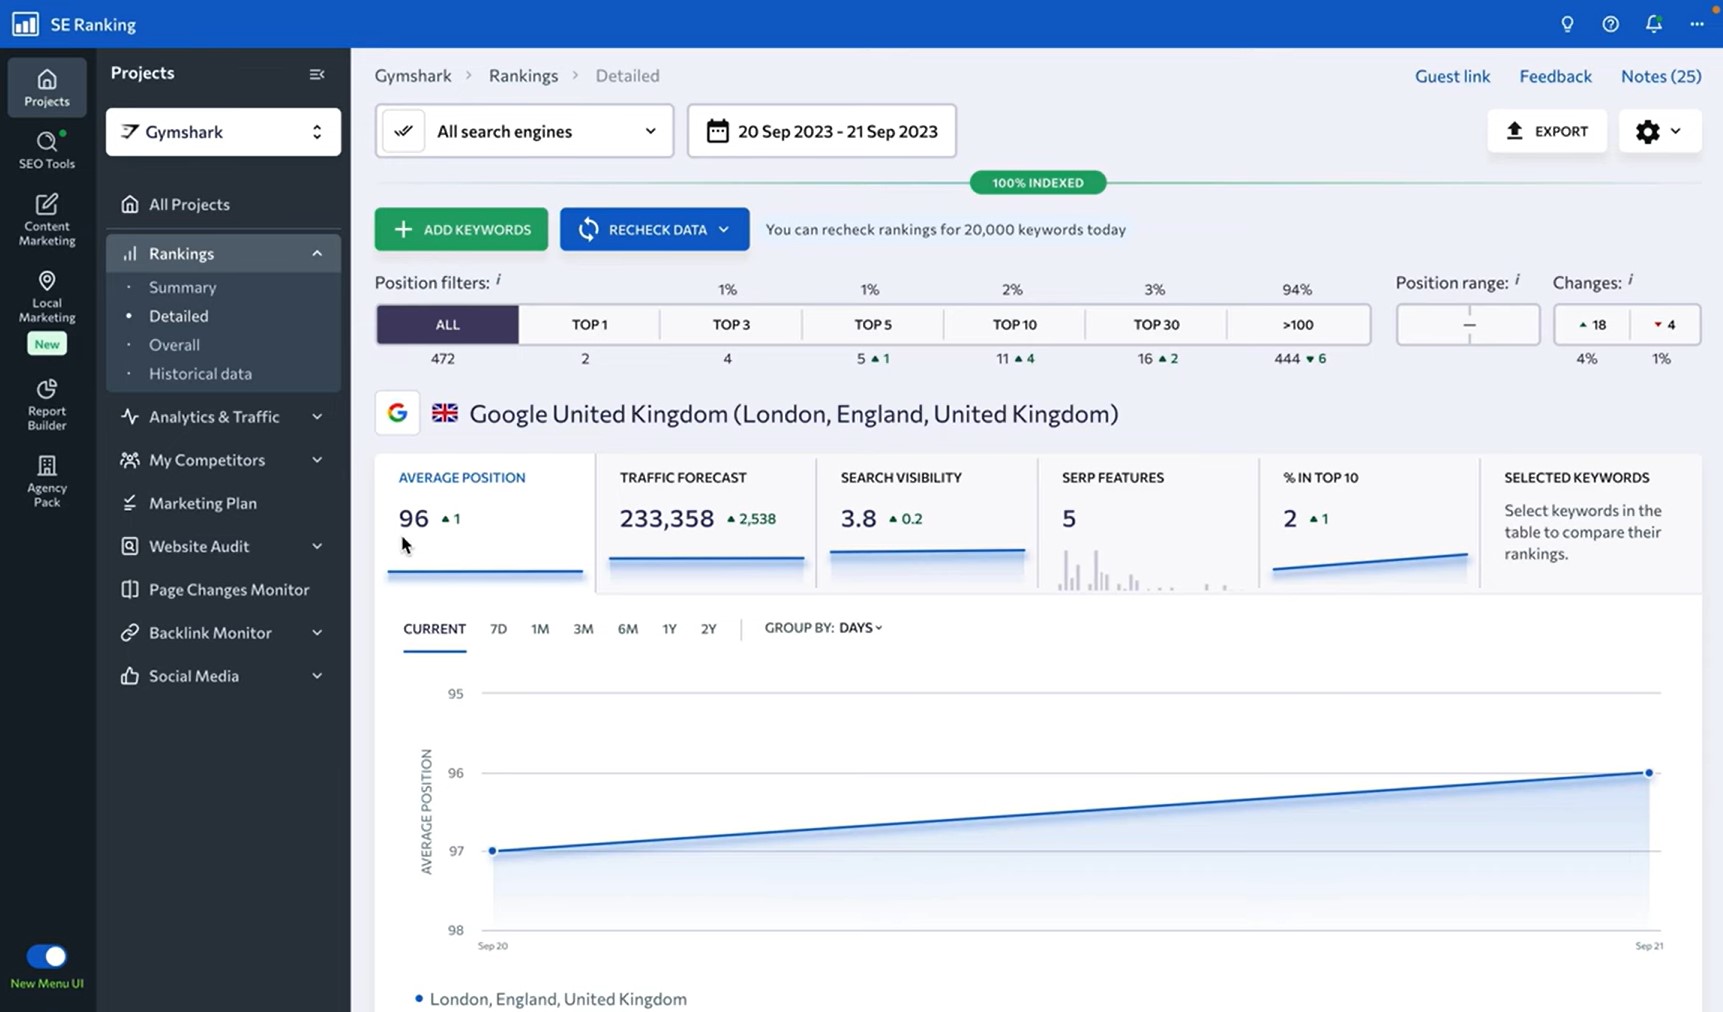
Task: Open SEO Tools in left rail
Action: (47, 149)
